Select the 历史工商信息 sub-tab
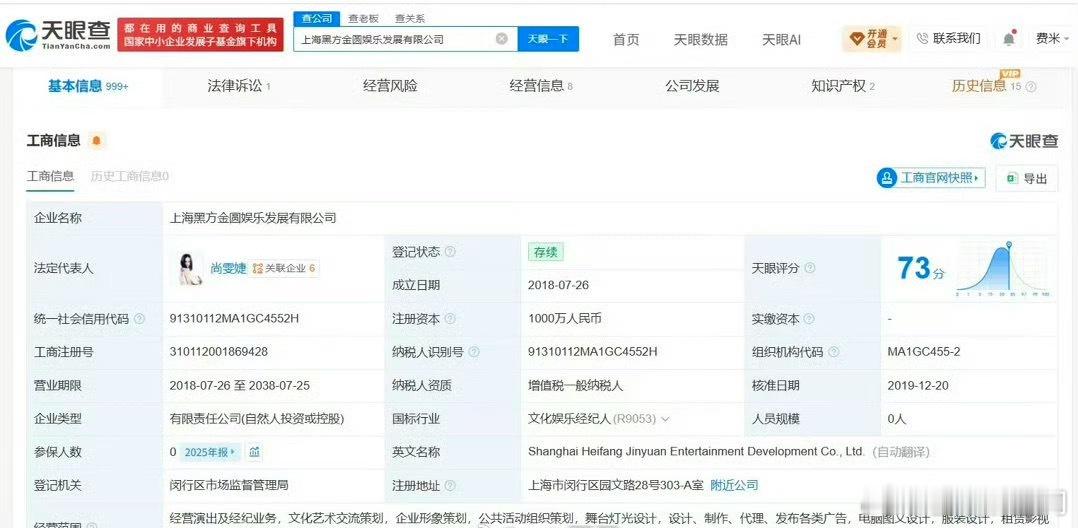 pos(130,176)
